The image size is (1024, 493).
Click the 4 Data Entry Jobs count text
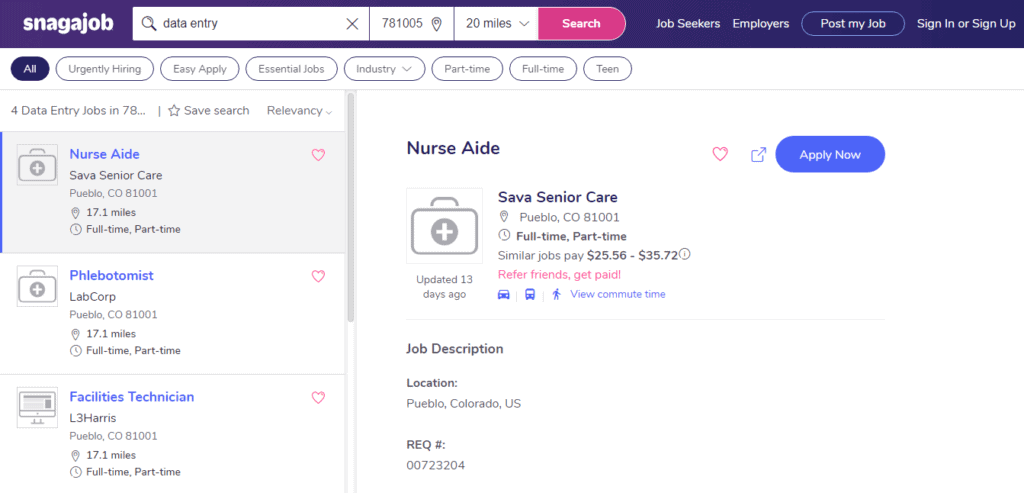[x=78, y=111]
